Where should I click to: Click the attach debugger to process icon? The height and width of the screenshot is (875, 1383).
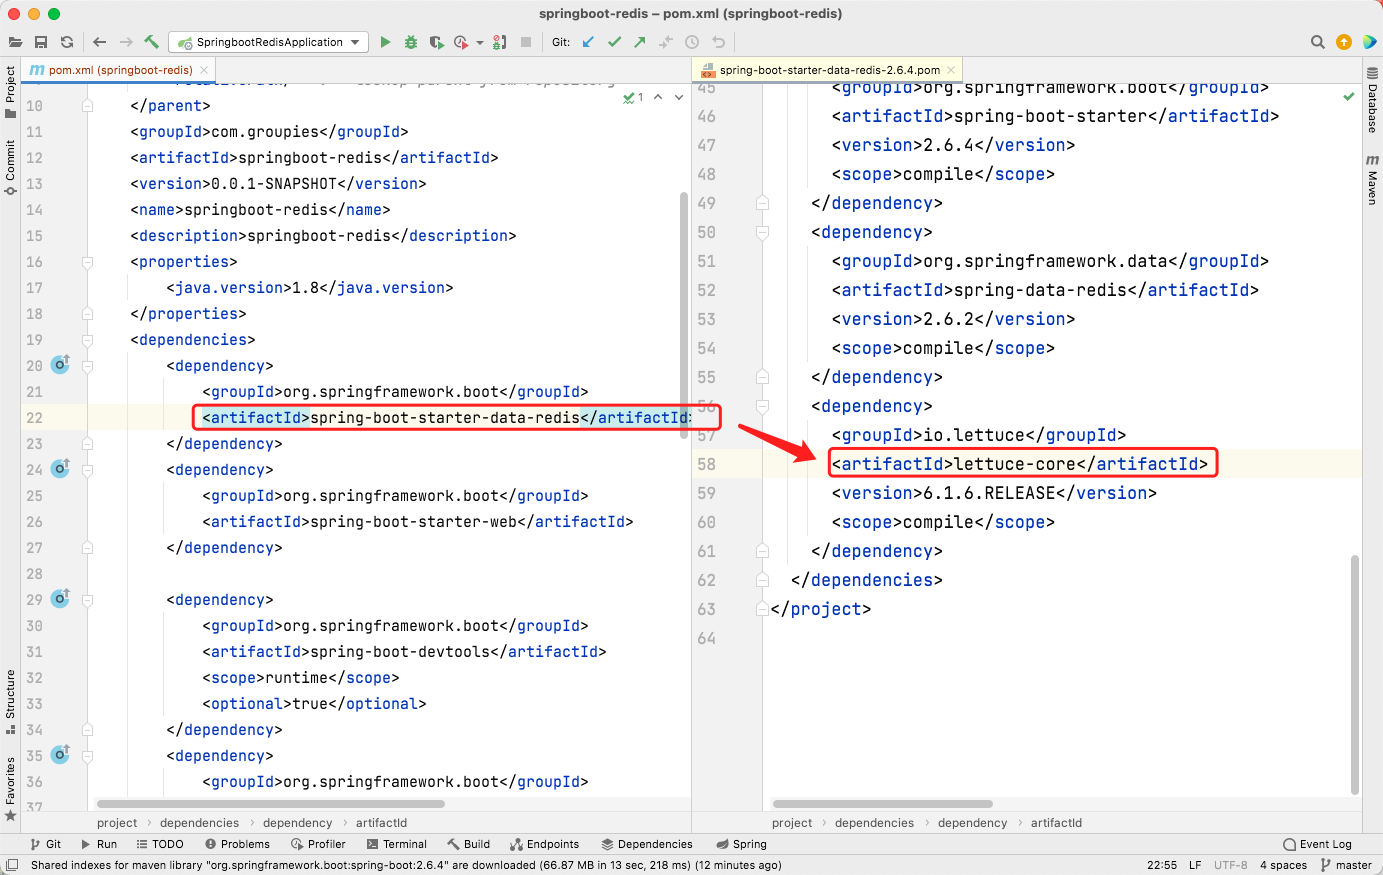(x=500, y=42)
